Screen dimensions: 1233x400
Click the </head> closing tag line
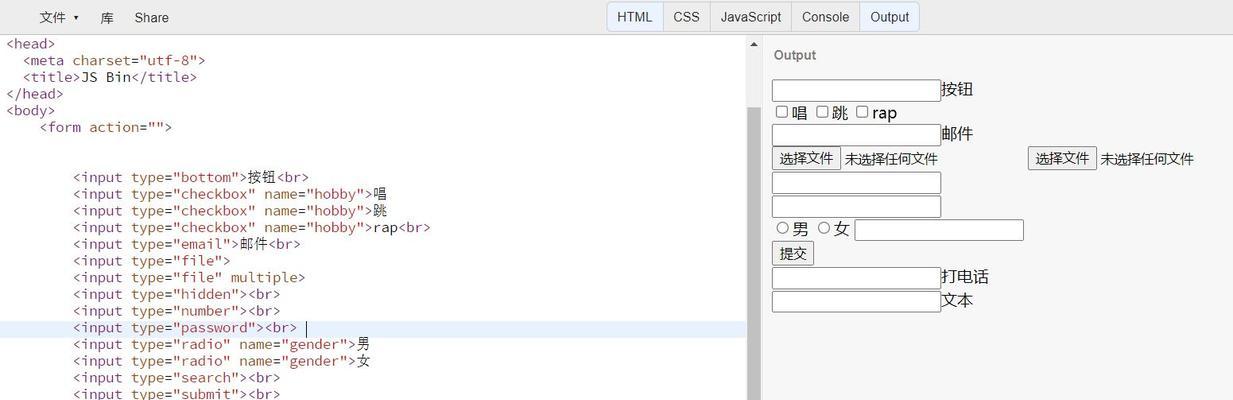tap(35, 94)
